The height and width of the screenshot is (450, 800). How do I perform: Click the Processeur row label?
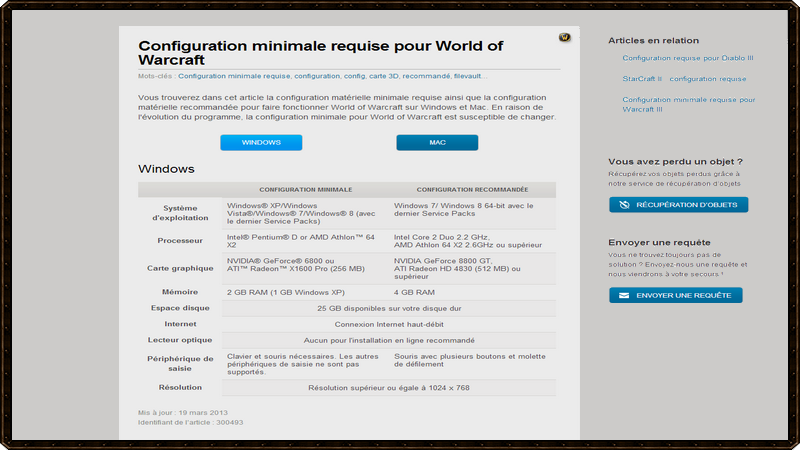[x=180, y=240]
